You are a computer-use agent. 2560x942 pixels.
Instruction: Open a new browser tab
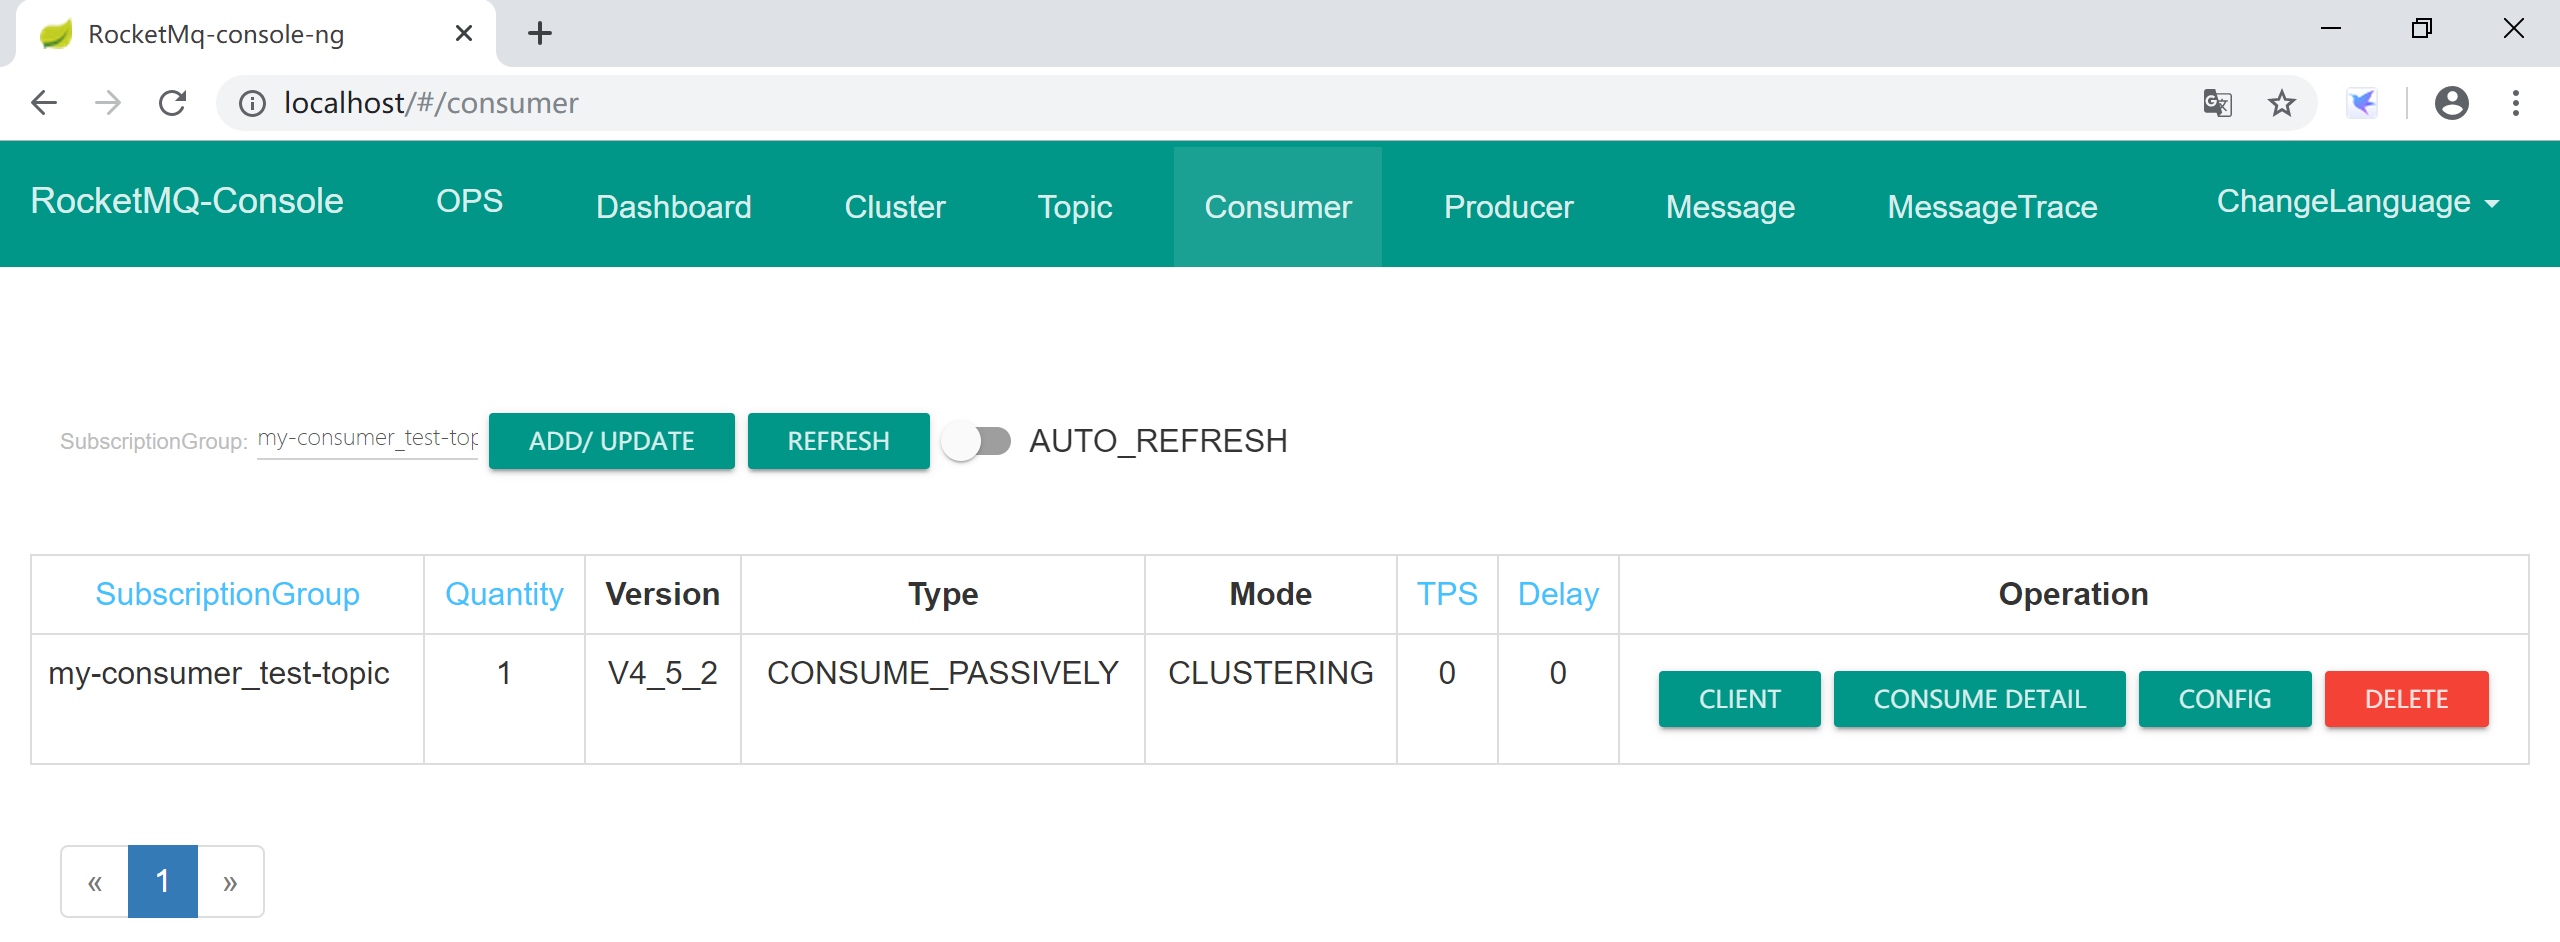540,34
